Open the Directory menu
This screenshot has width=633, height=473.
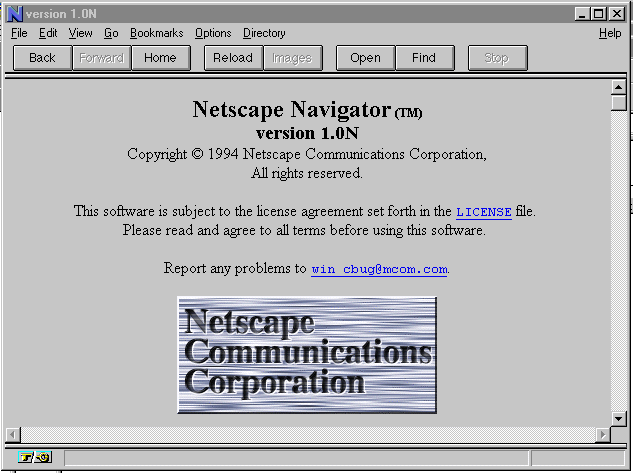264,33
